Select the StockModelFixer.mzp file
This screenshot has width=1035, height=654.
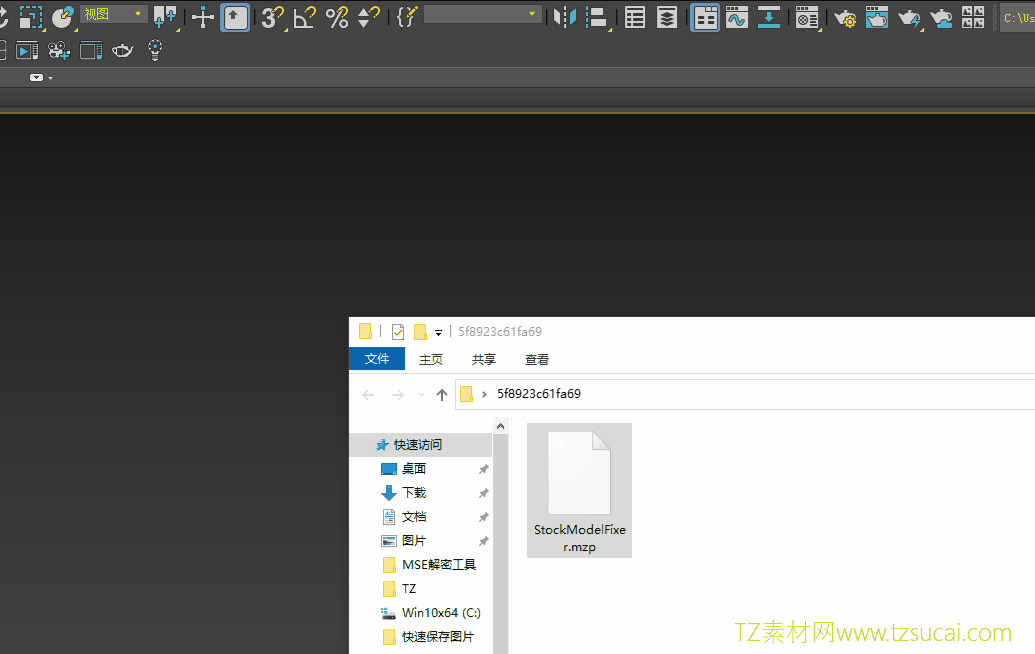click(x=580, y=490)
